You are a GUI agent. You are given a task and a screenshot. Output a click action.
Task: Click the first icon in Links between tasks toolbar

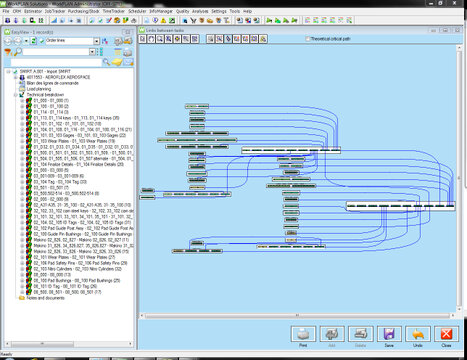coord(143,39)
